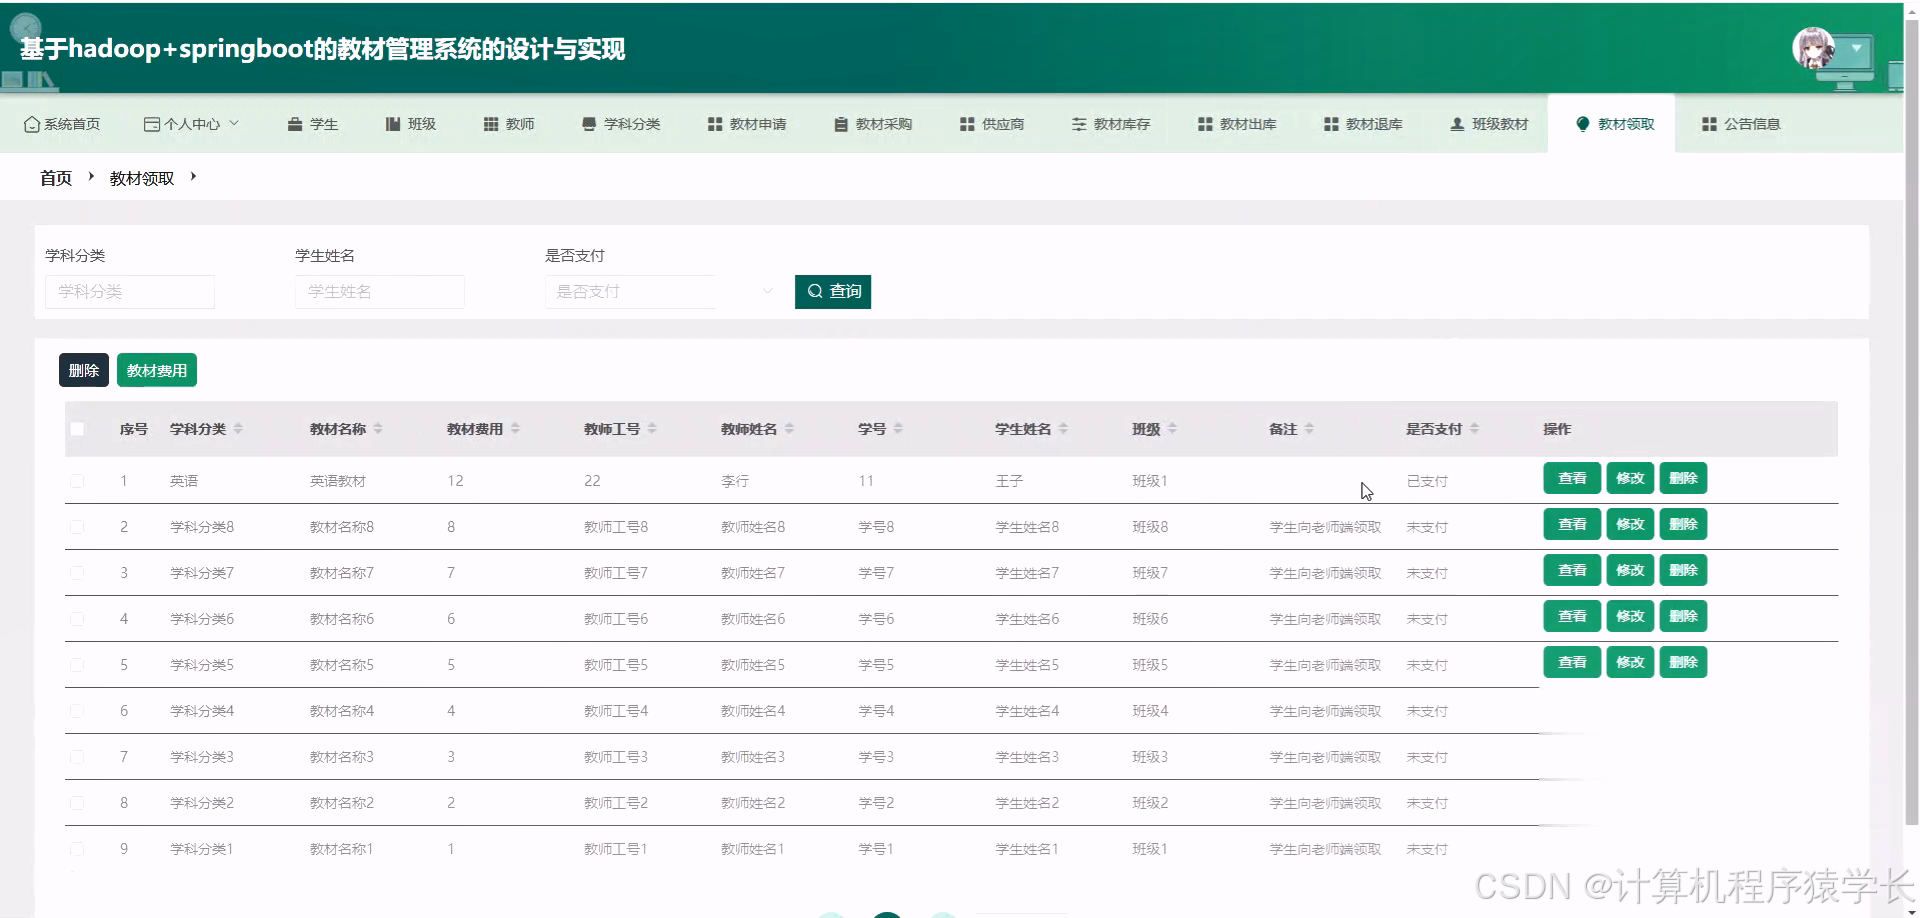
Task: Click inside the 学生姓名 input field
Action: (x=379, y=291)
